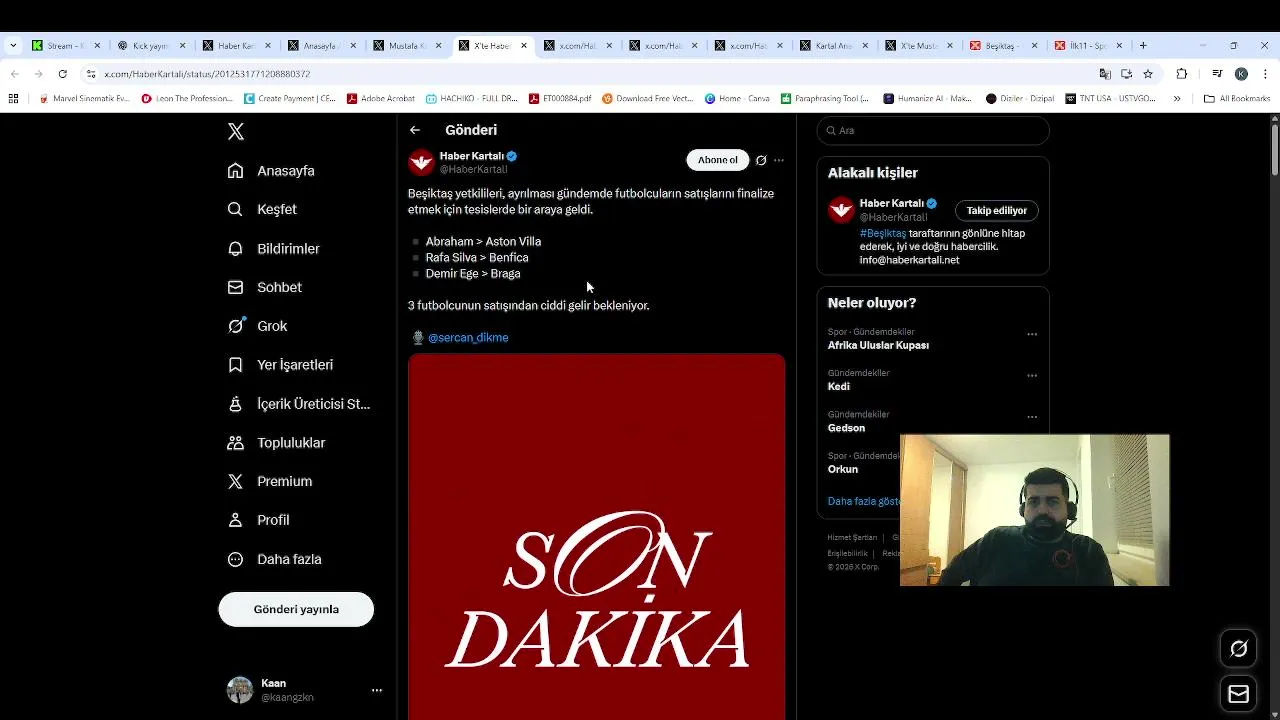
Task: Switch to Mustafa tab
Action: pyautogui.click(x=407, y=45)
